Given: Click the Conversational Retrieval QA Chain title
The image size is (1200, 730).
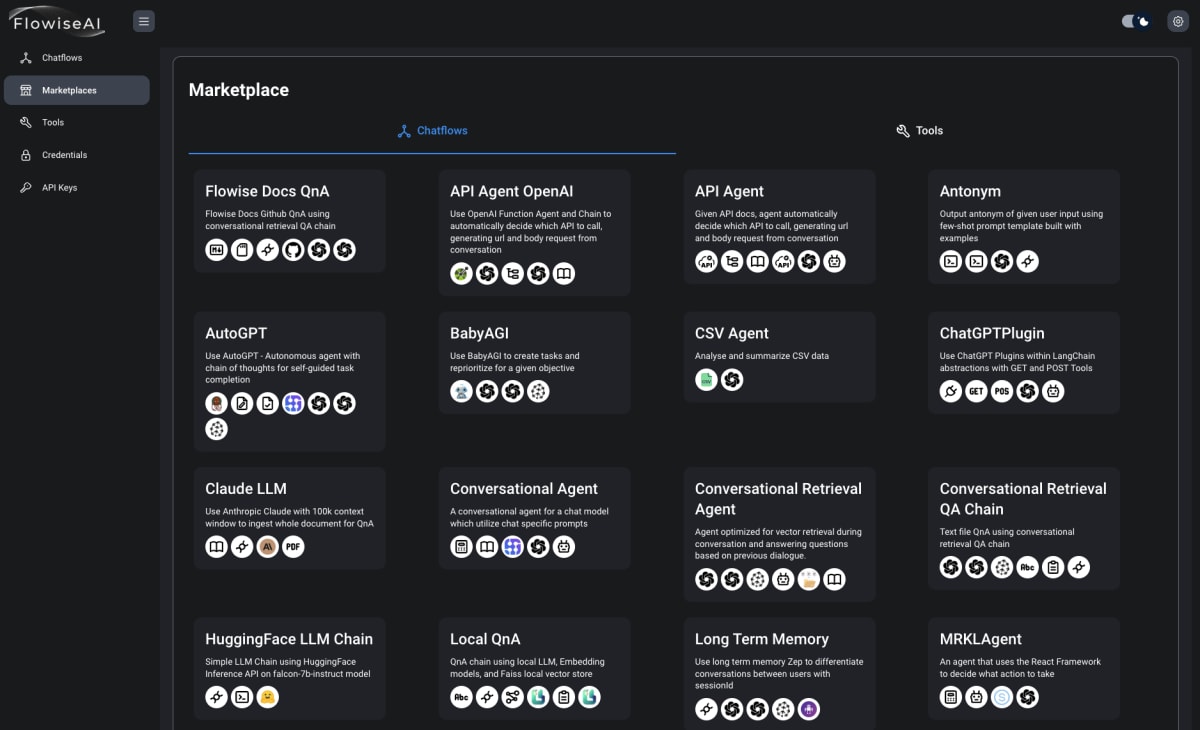Looking at the screenshot, I should coord(1023,498).
